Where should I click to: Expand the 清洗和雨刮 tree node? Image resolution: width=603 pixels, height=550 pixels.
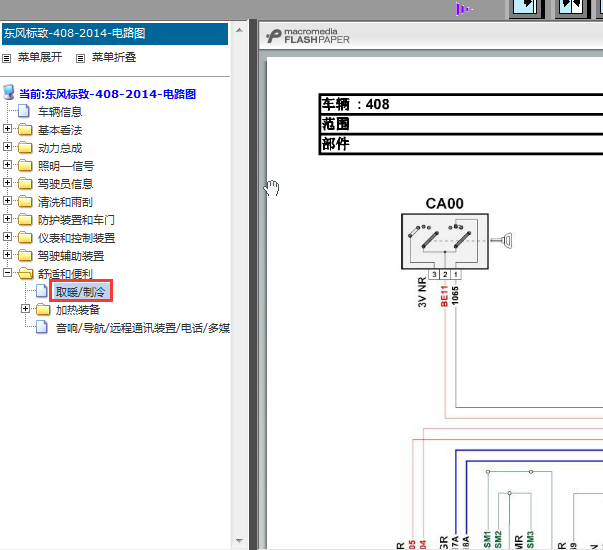click(7, 200)
